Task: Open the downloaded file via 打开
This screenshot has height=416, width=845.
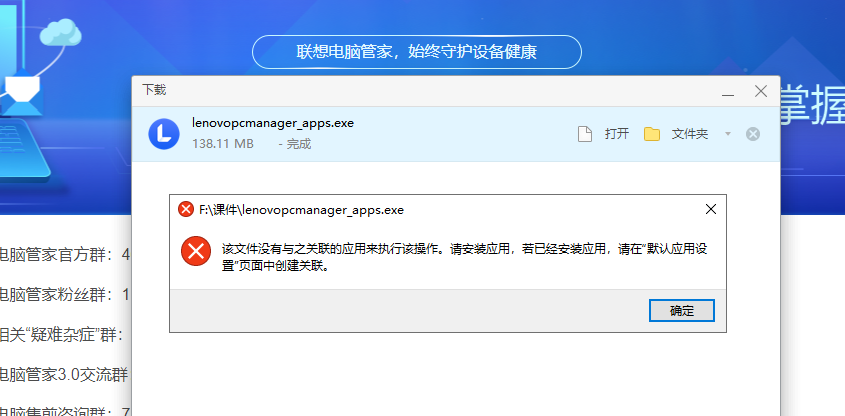Action: 617,134
